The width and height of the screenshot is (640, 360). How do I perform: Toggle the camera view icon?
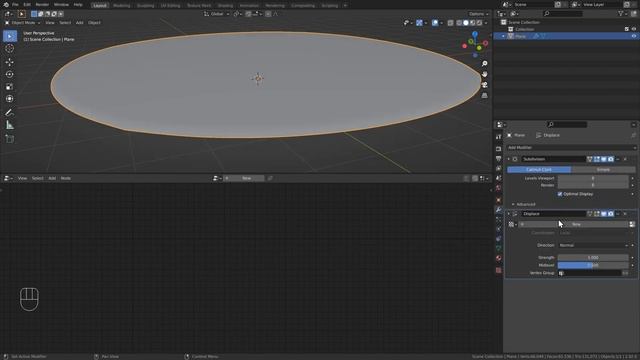[x=484, y=85]
